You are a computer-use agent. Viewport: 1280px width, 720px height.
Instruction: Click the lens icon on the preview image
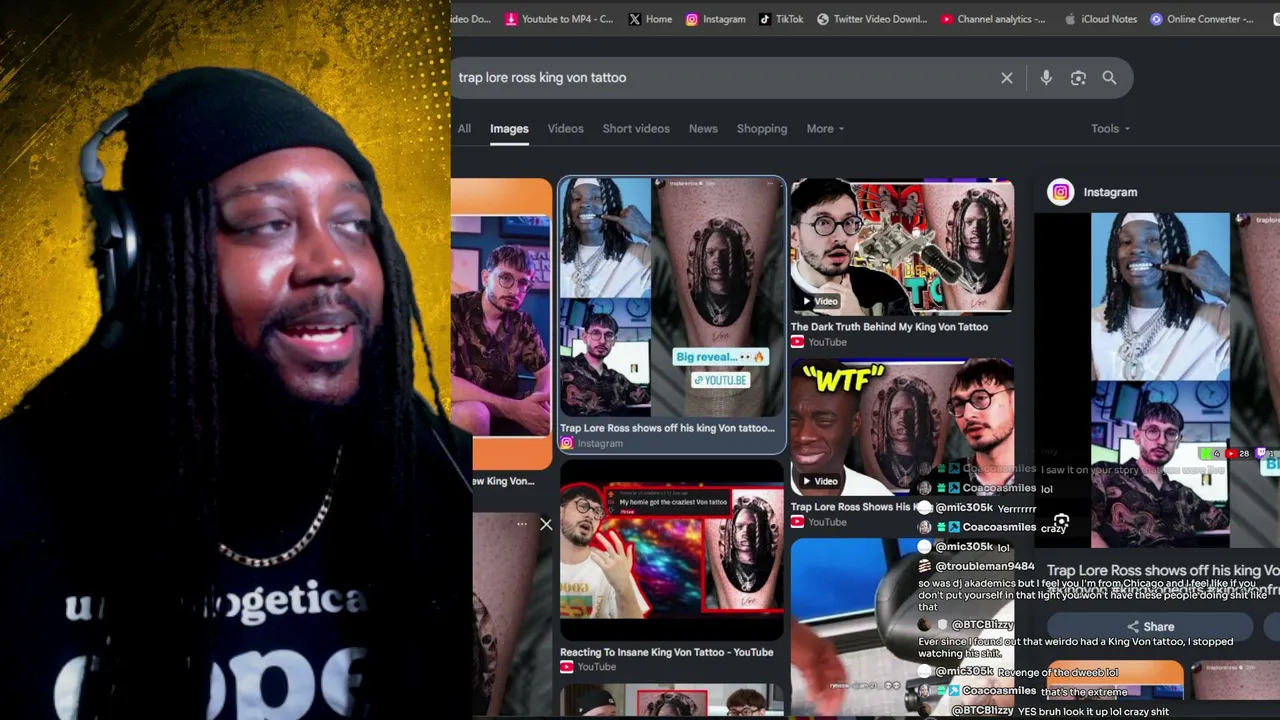tap(1061, 523)
